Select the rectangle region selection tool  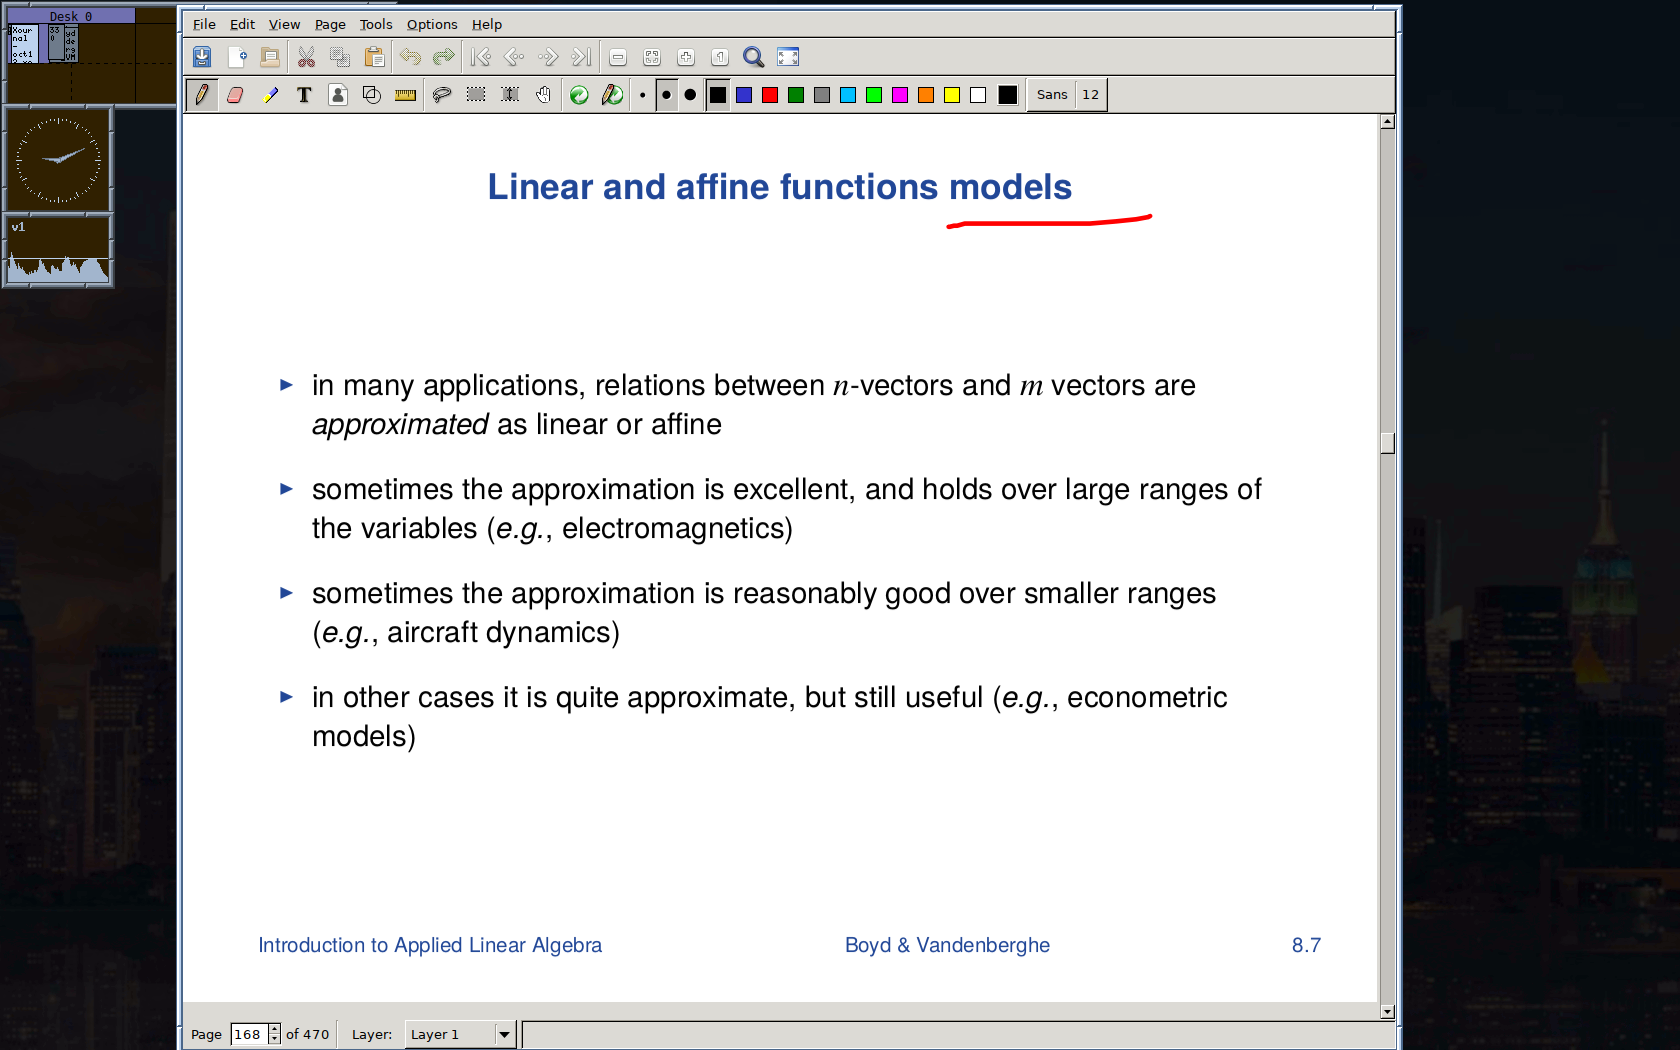click(476, 95)
